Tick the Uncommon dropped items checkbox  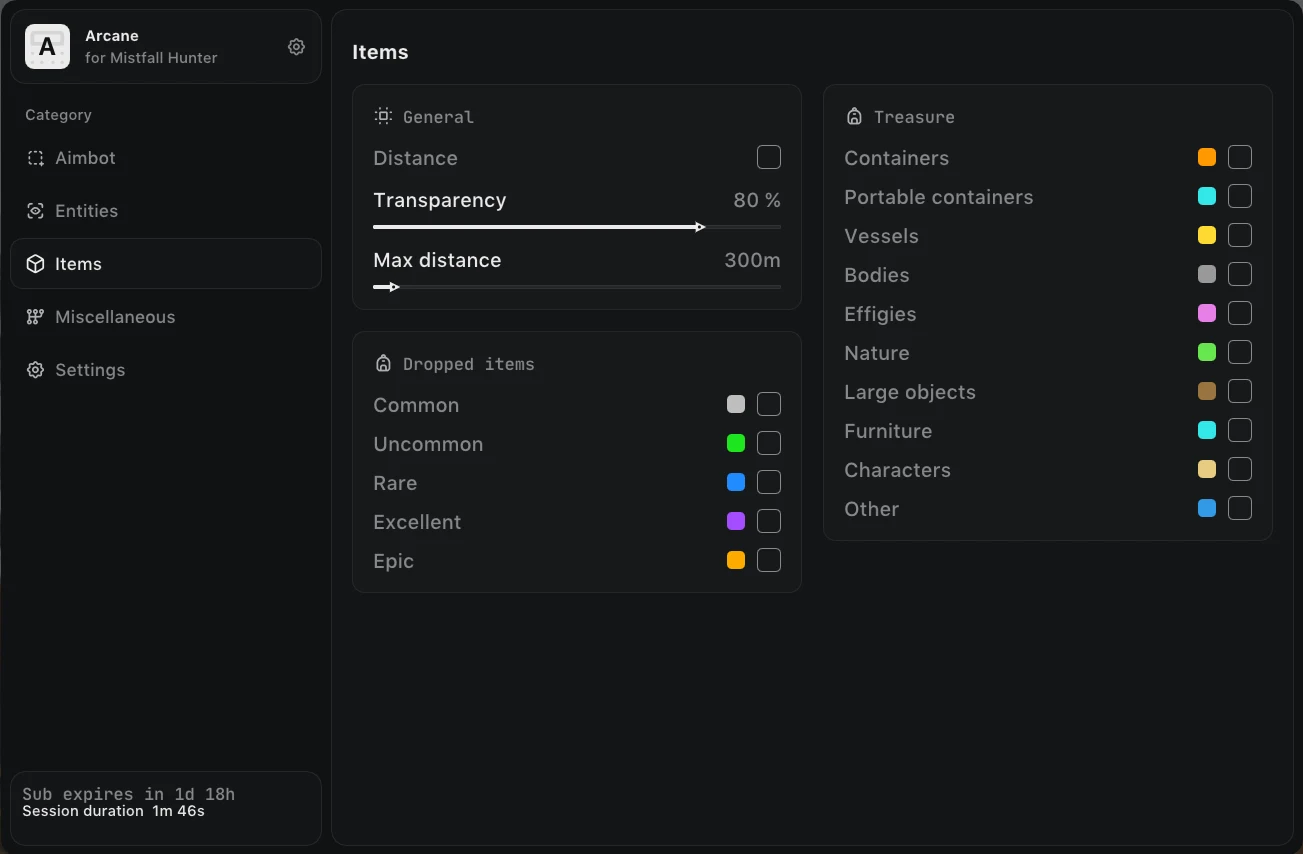click(769, 443)
